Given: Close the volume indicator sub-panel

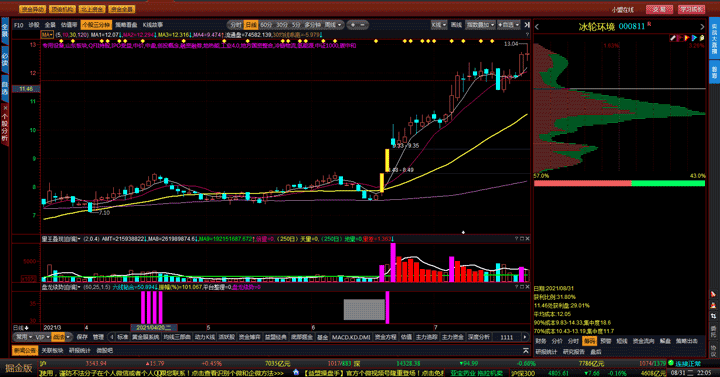Looking at the screenshot, I should point(527,239).
